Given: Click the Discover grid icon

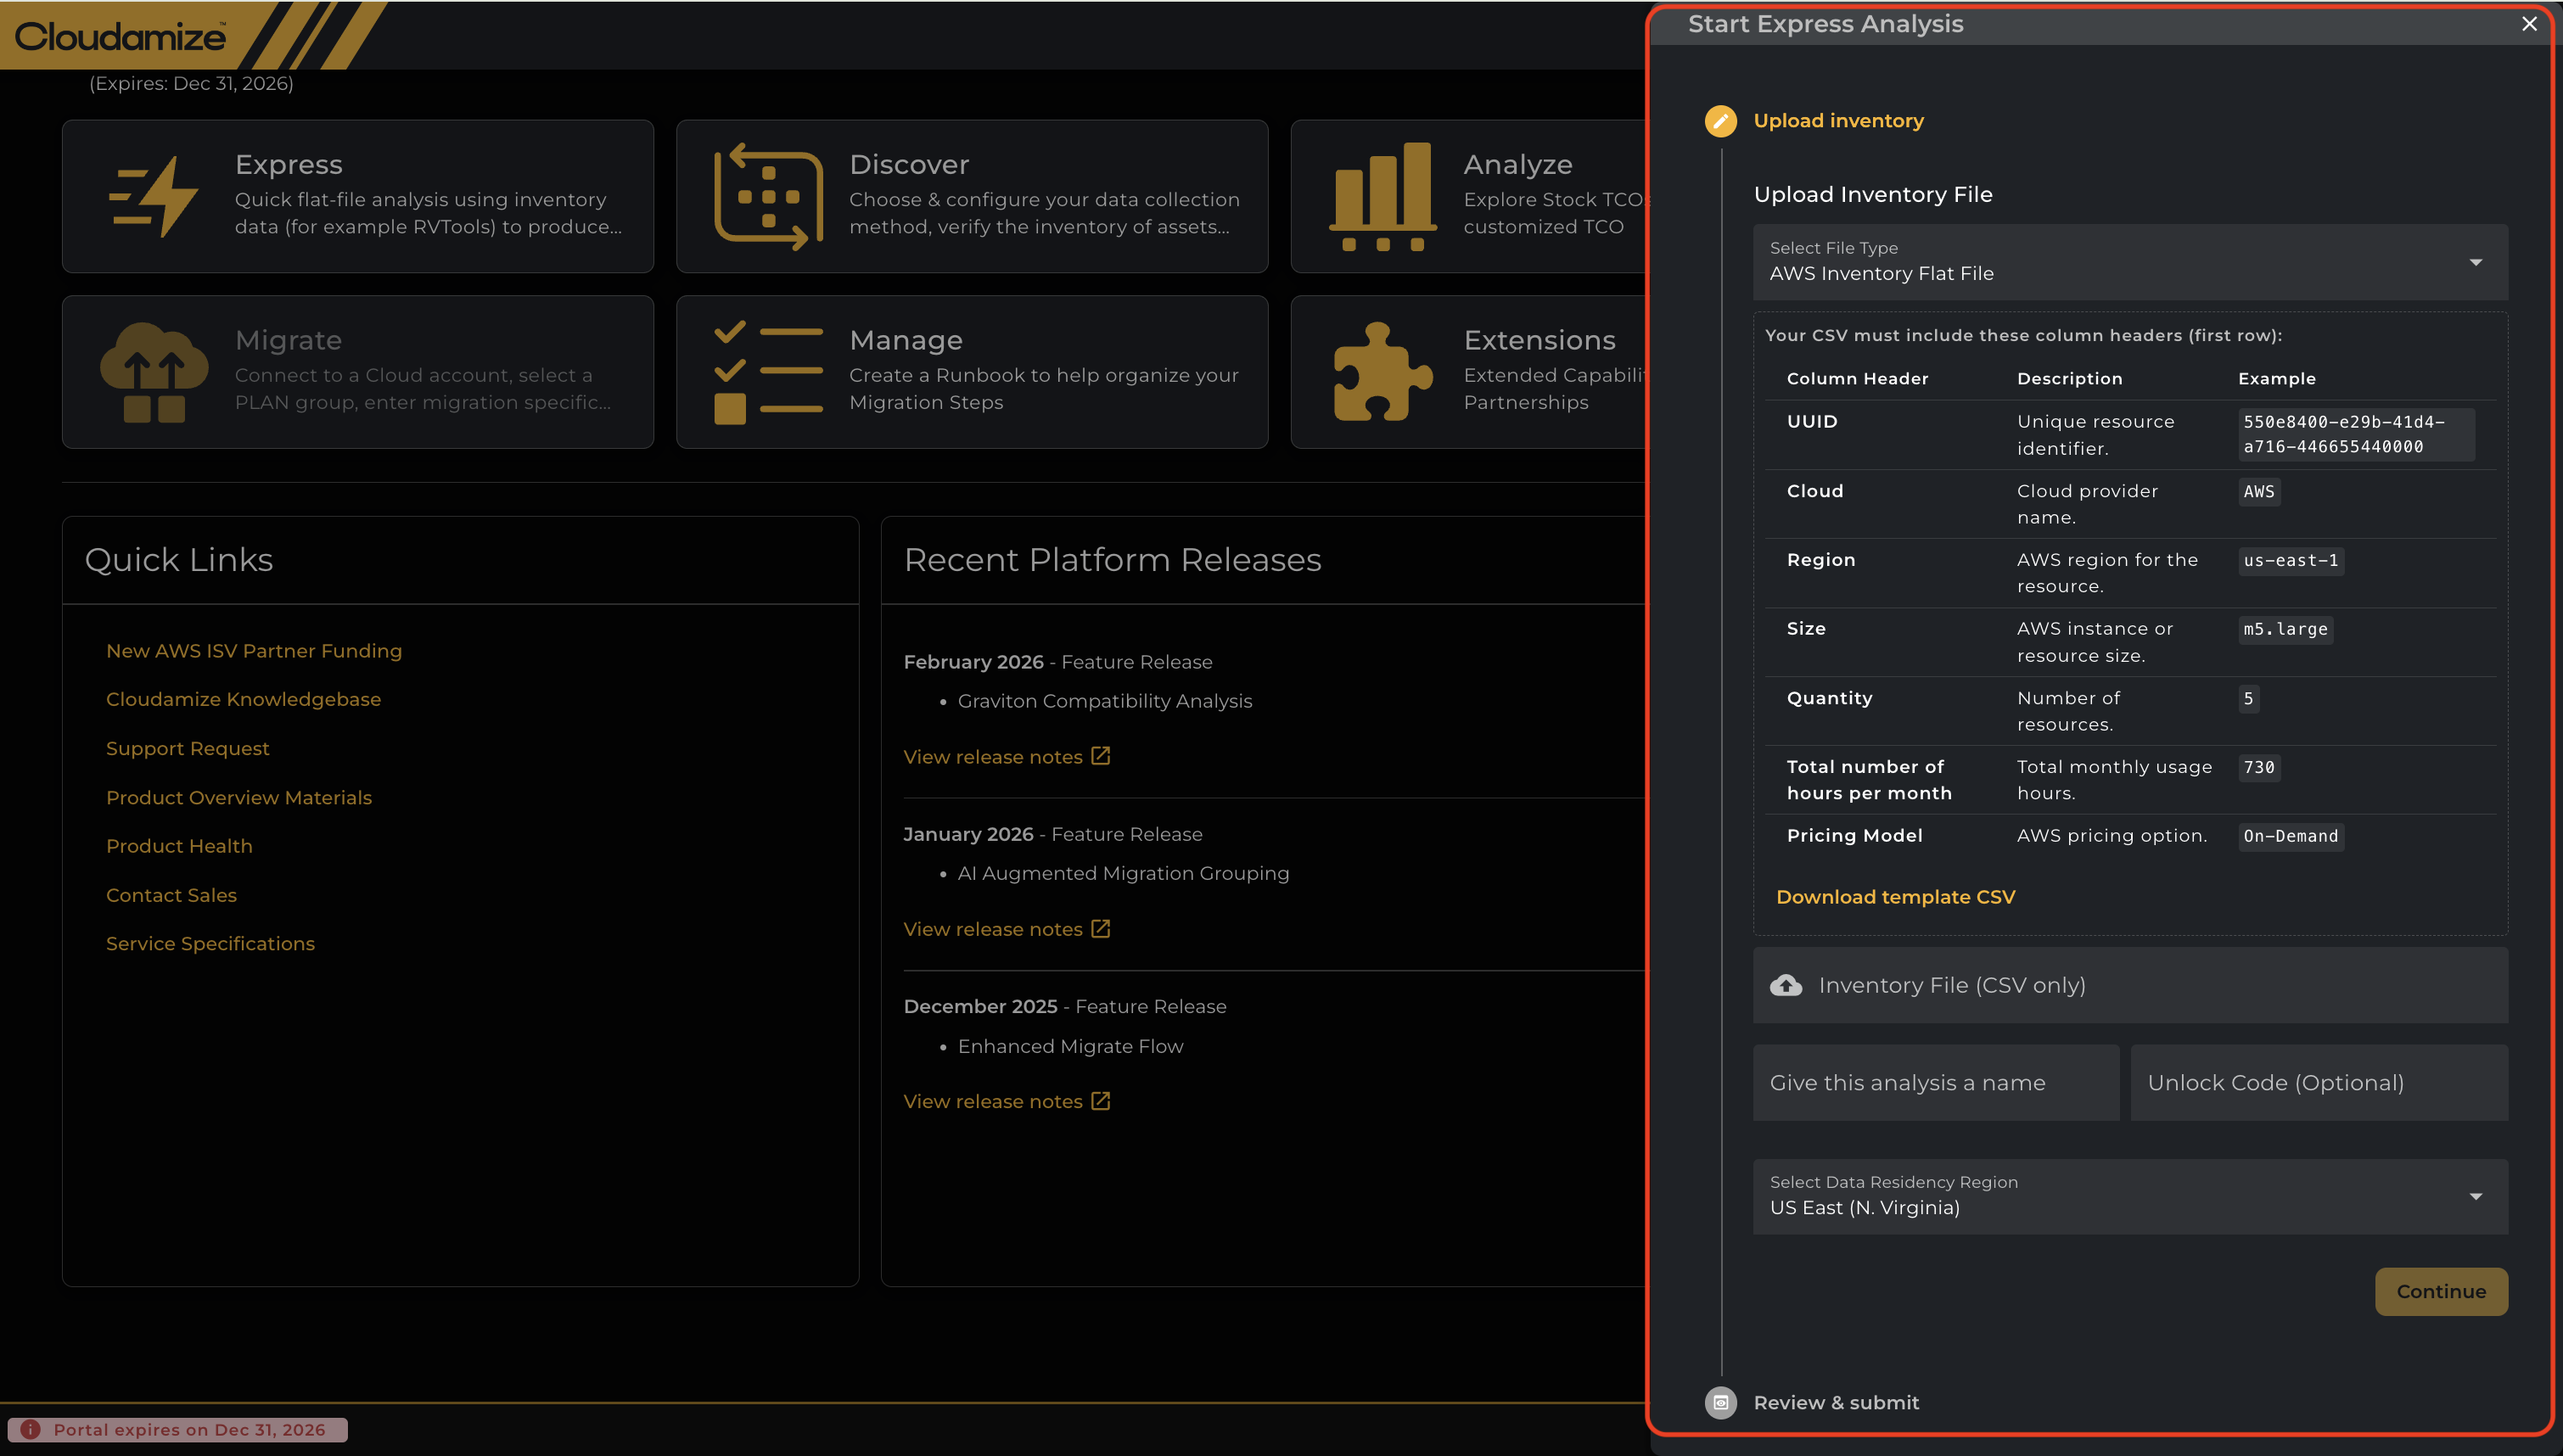Looking at the screenshot, I should point(768,196).
